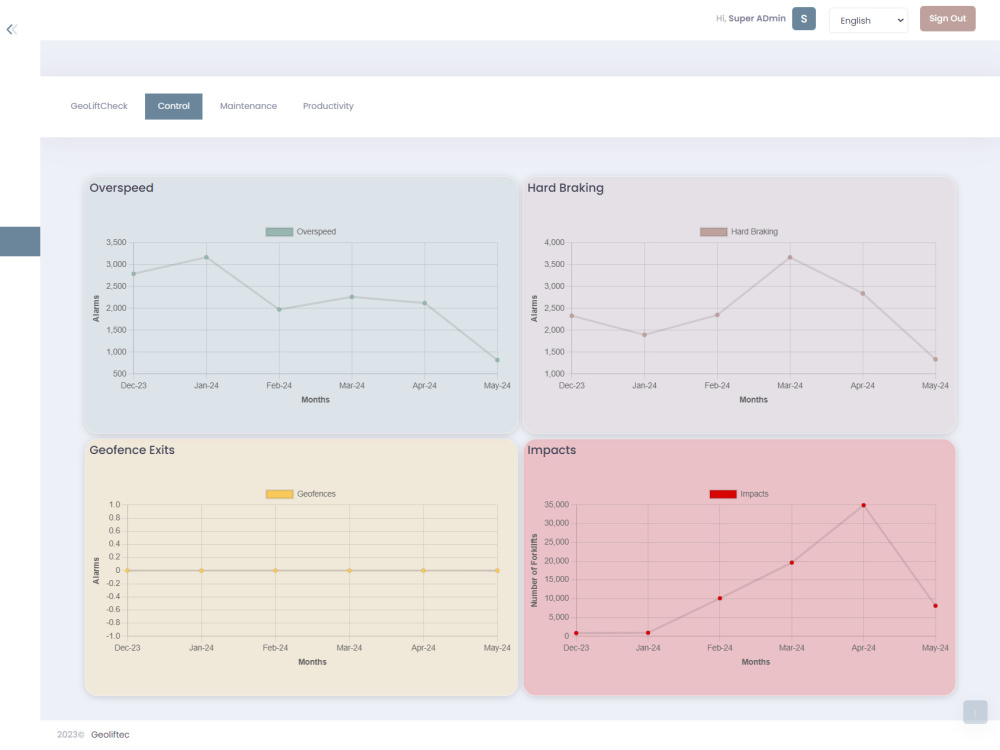Screen dimensions: 1000x750
Task: Click the Hard Braking chart title
Action: coord(565,188)
